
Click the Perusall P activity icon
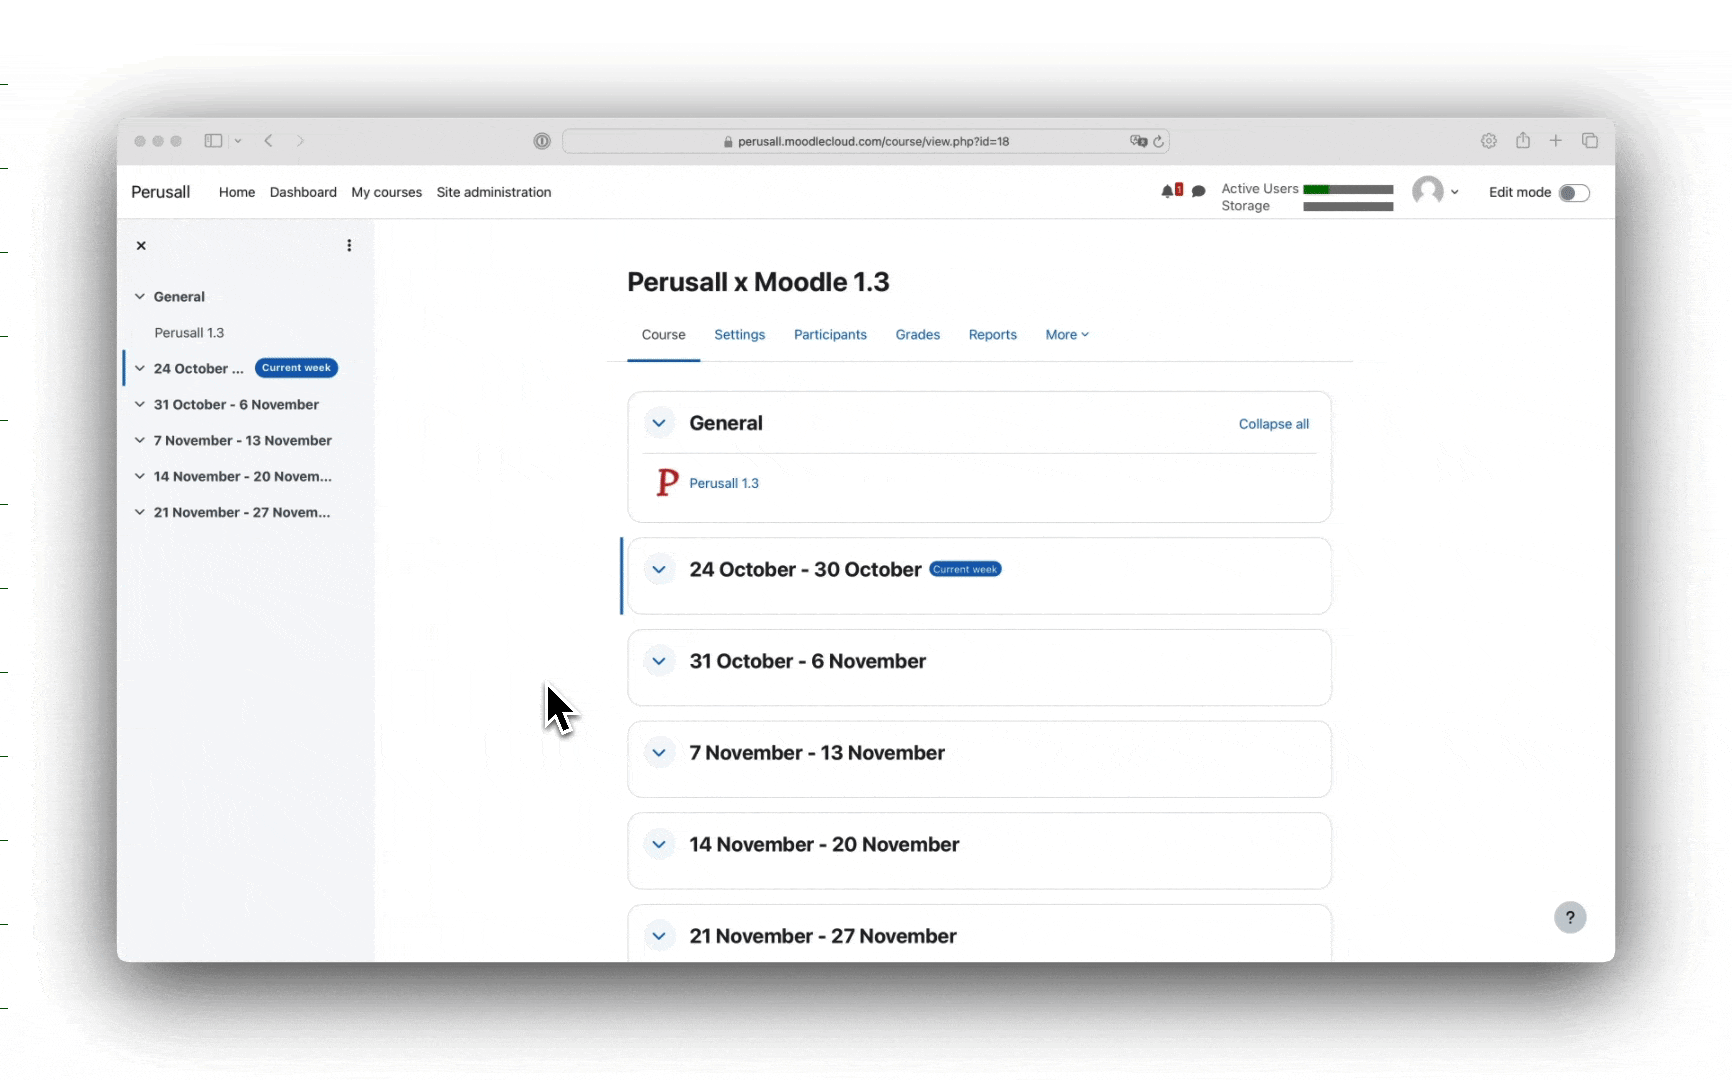tap(667, 483)
